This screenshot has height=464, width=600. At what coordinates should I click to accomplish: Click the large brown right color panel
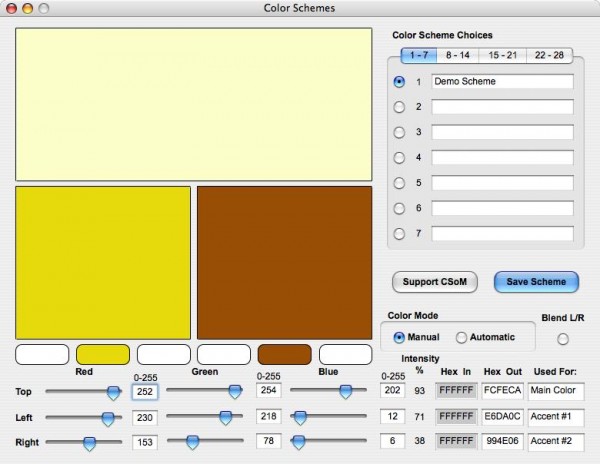tap(284, 262)
